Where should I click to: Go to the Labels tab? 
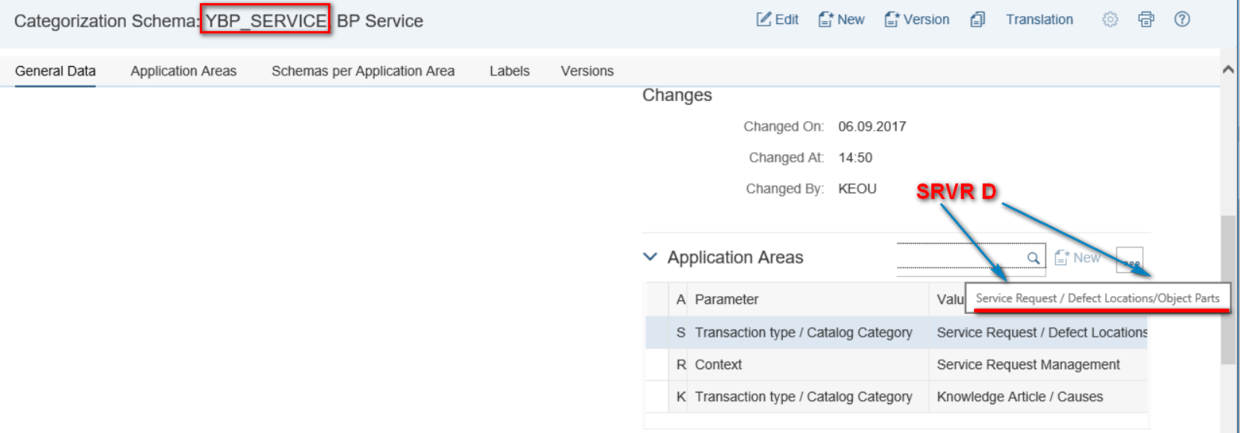(x=509, y=71)
